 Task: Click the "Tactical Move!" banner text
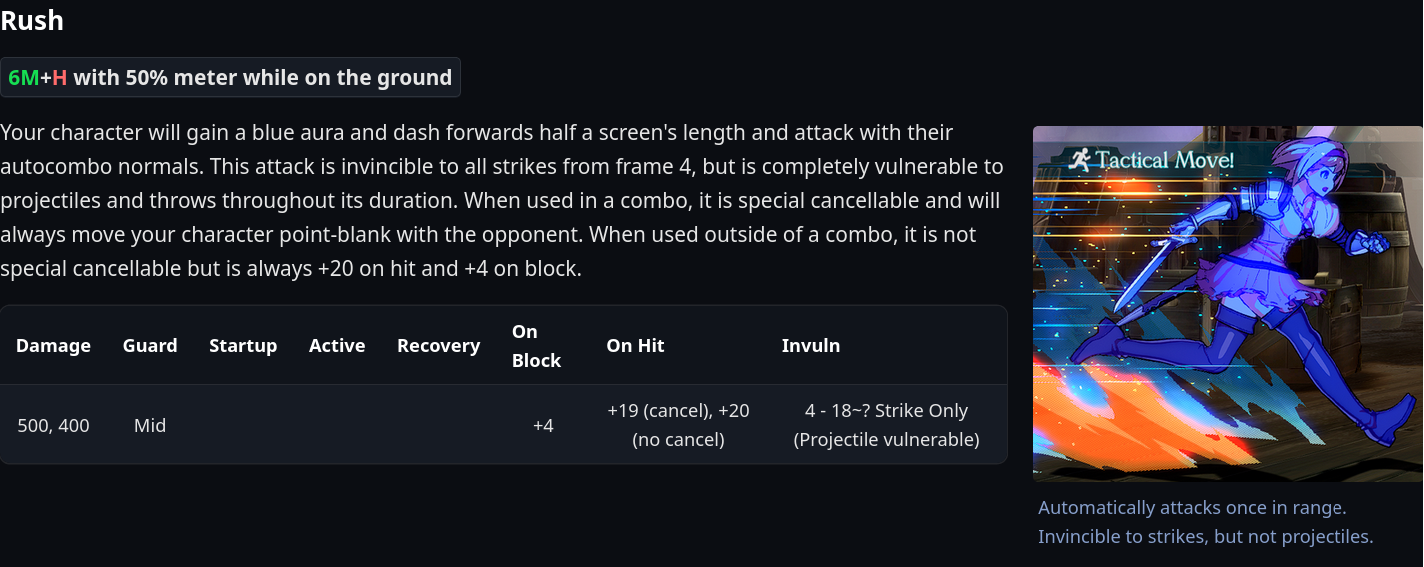coord(1165,160)
